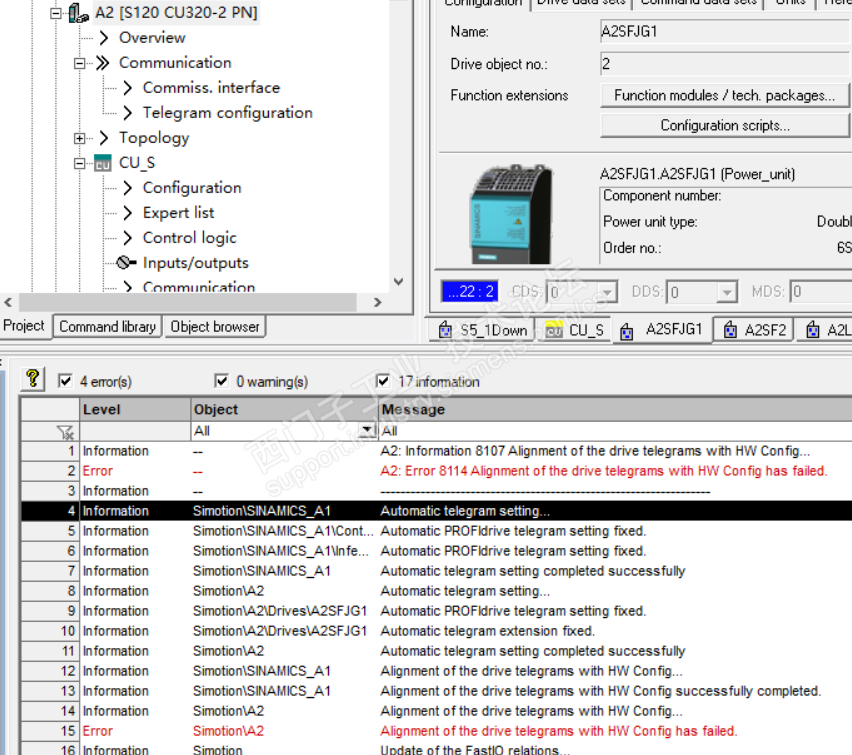Click Configuration scripts button
This screenshot has width=852, height=755.
724,126
